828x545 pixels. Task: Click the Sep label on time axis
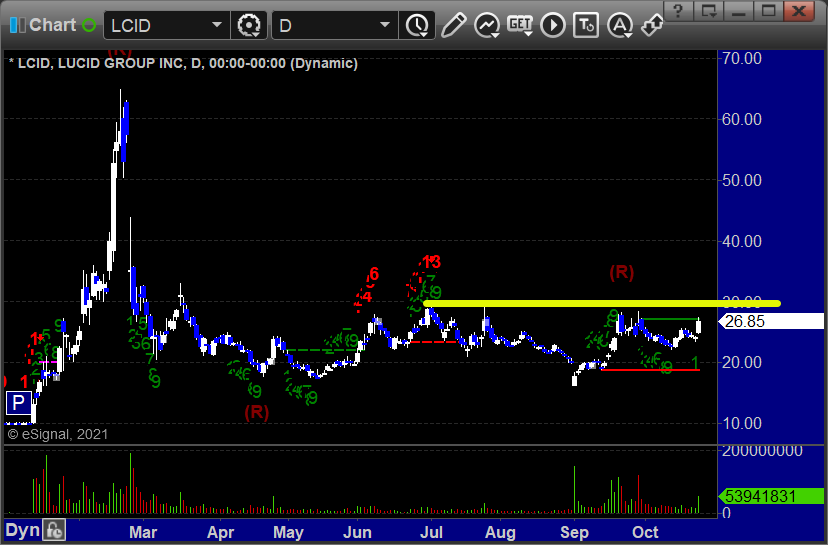[574, 532]
